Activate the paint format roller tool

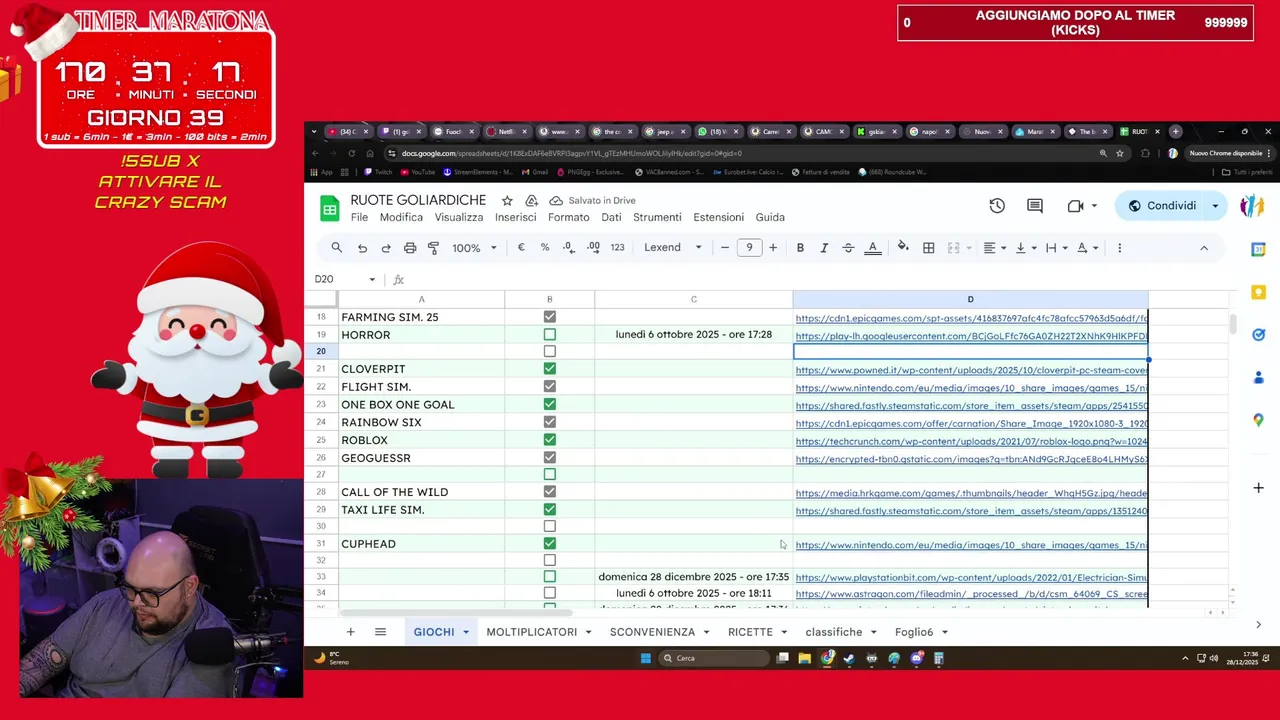tap(433, 248)
